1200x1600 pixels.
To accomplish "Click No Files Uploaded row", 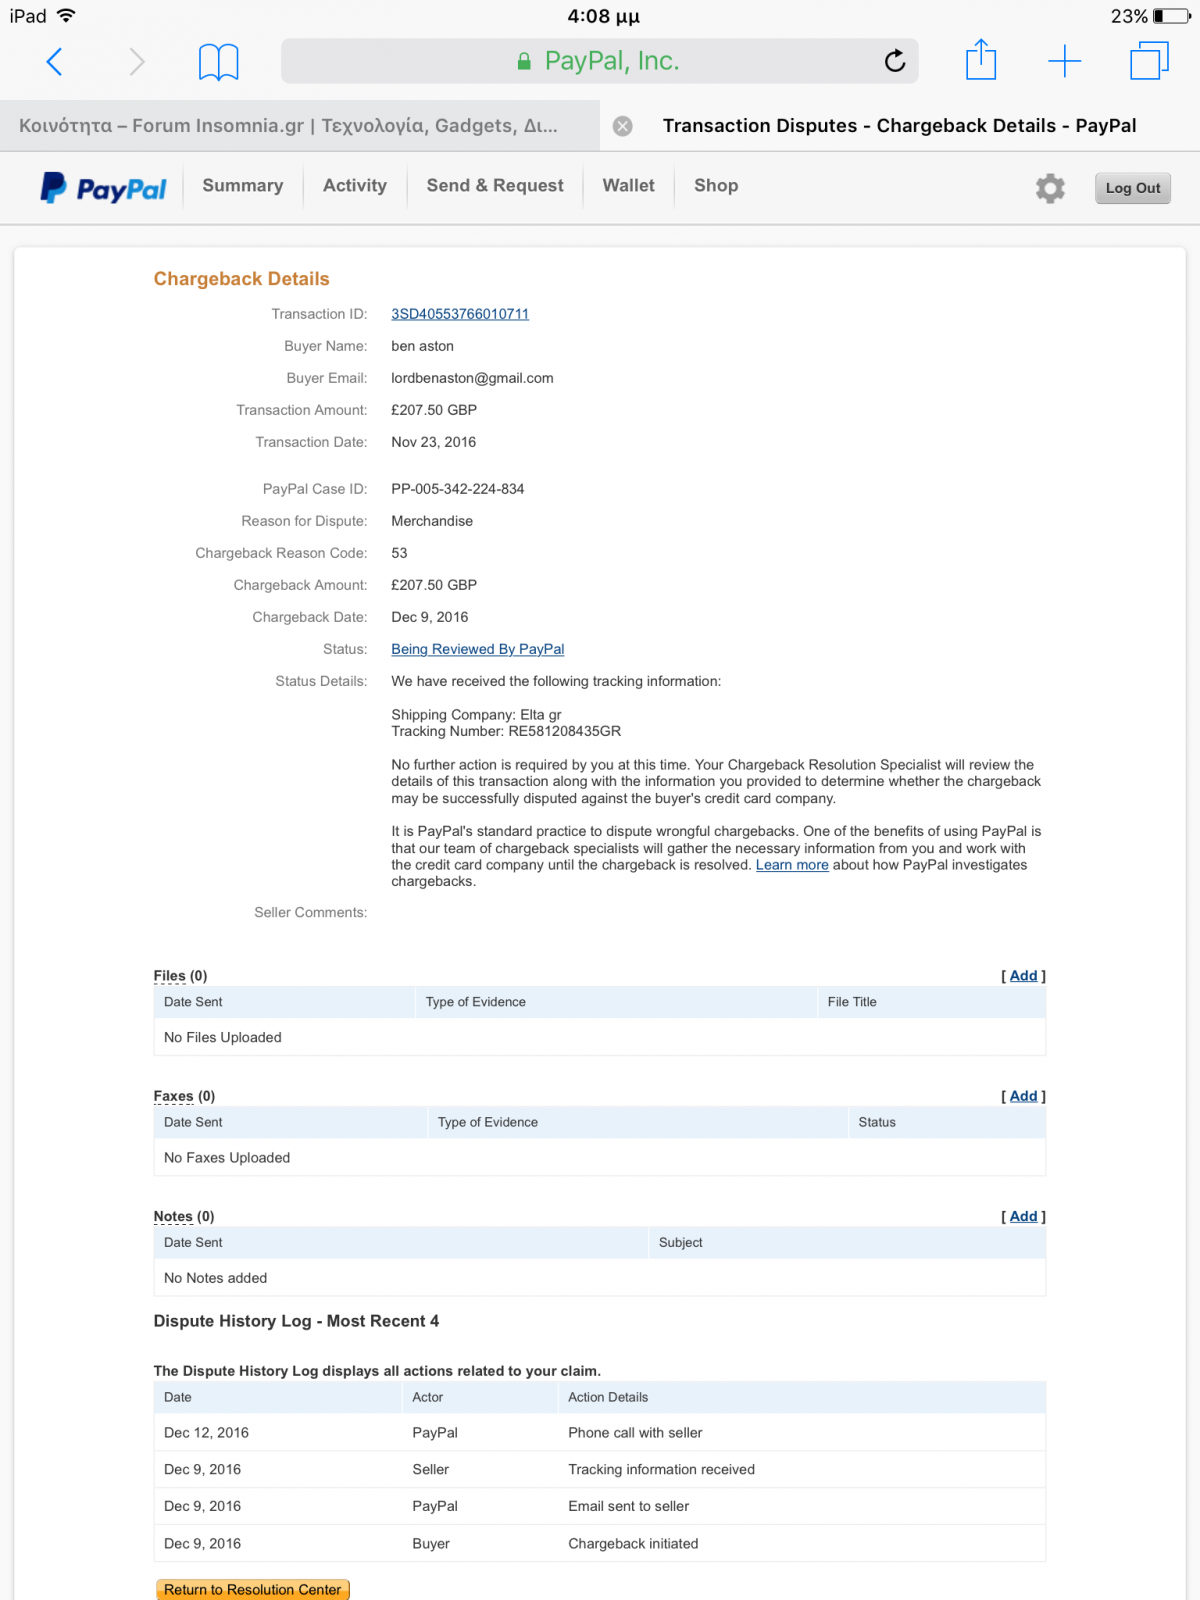I will [599, 1037].
